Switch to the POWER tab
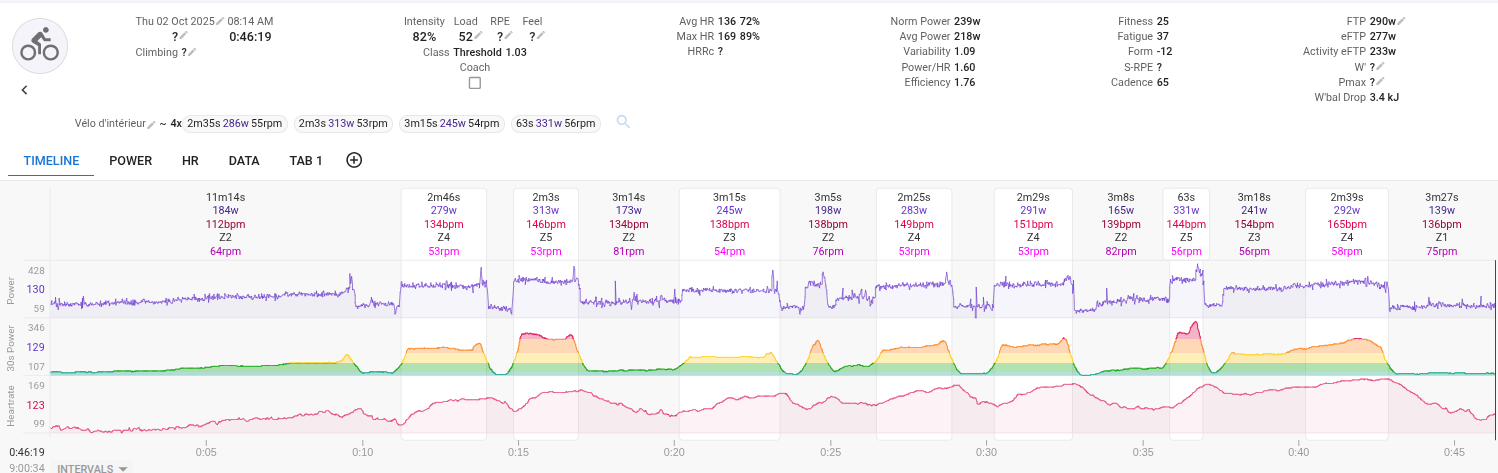Viewport: 1498px width, 473px height. pos(131,161)
